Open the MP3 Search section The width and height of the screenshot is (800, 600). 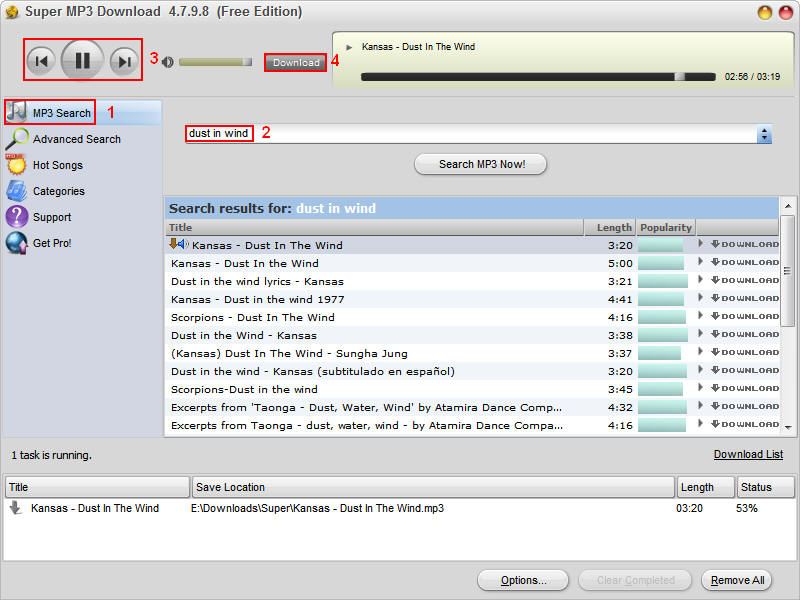82,113
